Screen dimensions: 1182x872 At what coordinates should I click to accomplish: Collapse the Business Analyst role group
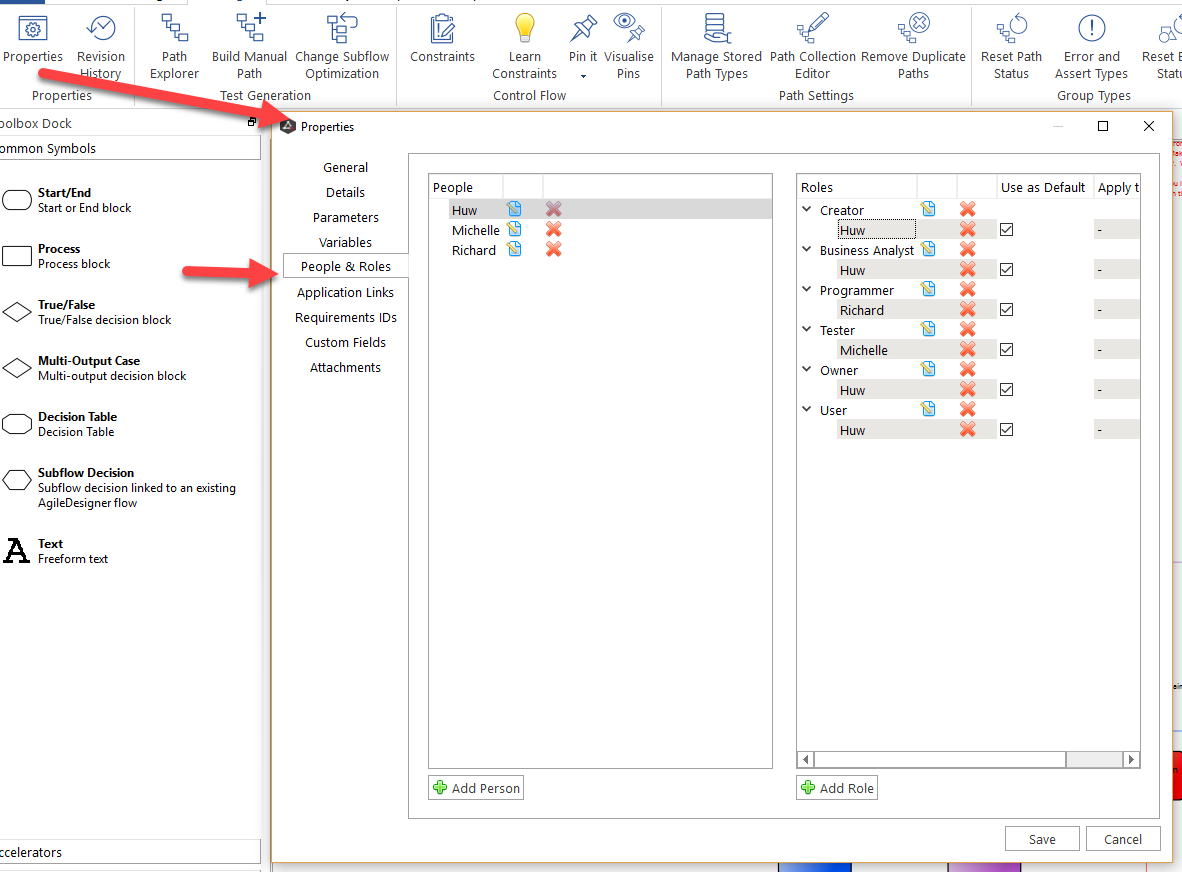(806, 249)
